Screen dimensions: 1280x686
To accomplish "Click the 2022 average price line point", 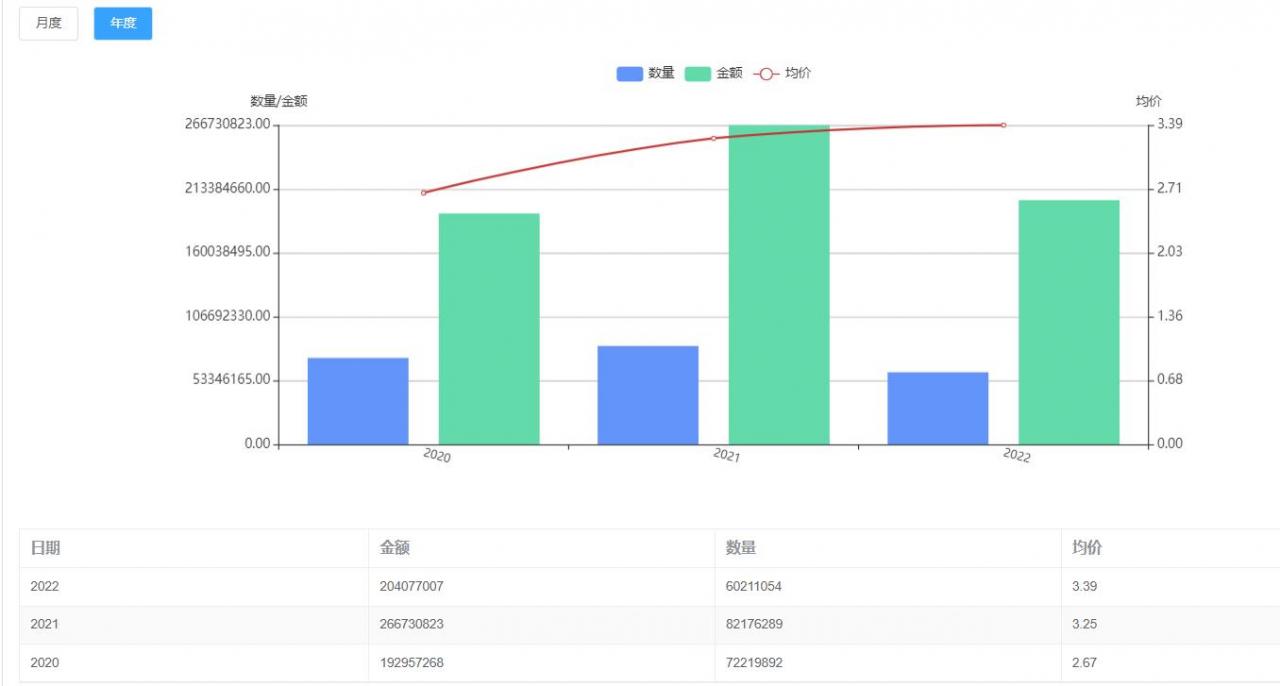I will [x=1003, y=125].
